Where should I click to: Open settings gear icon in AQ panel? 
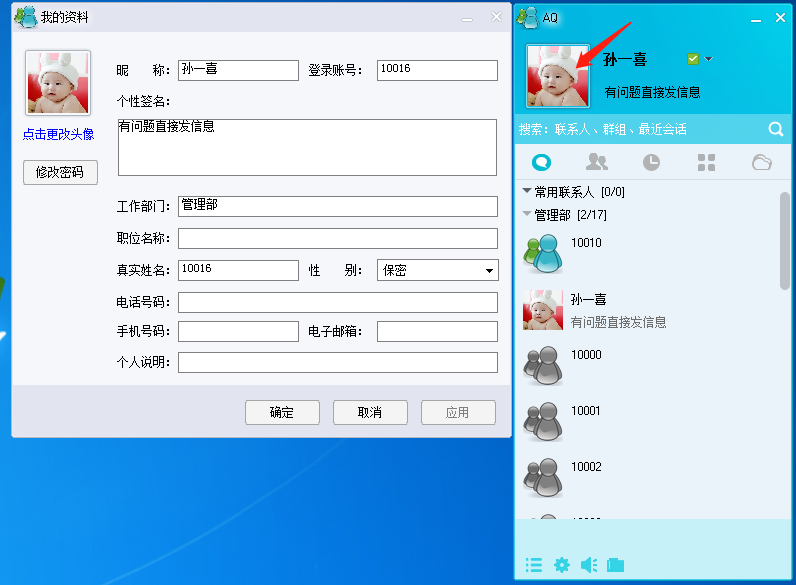(x=562, y=565)
